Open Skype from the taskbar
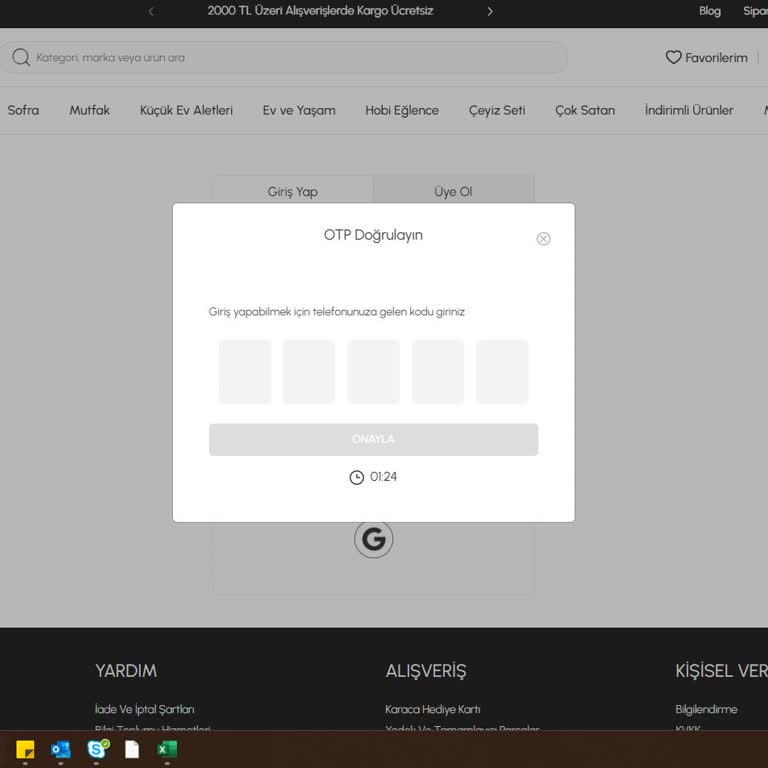This screenshot has height=768, width=768. [97, 750]
